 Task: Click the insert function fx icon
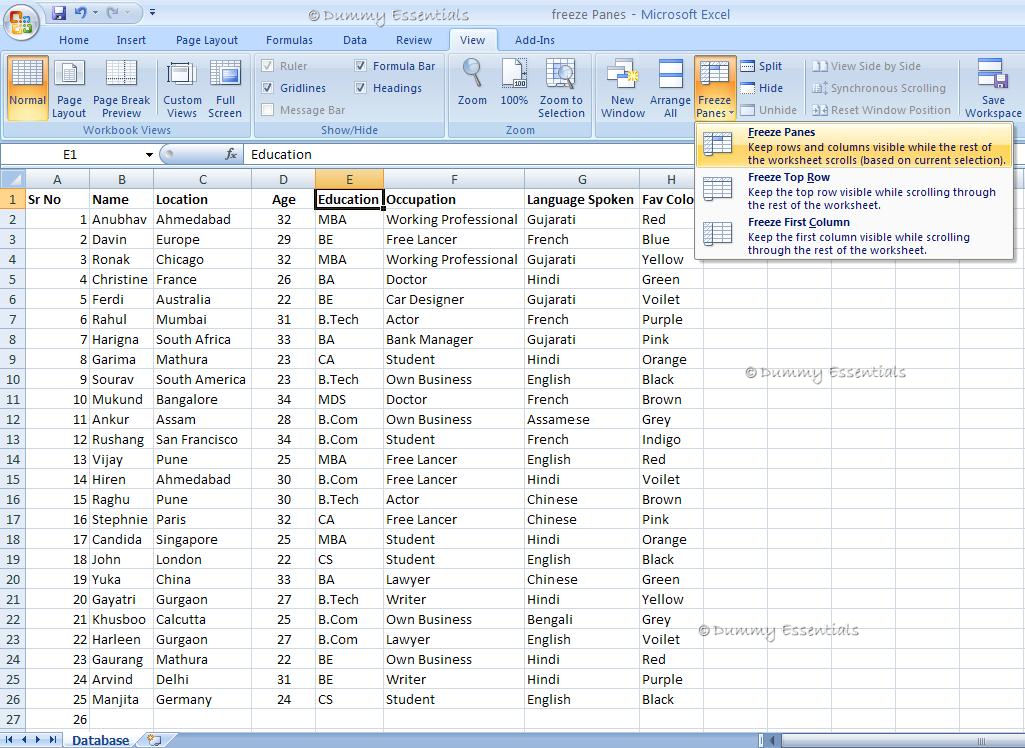[231, 154]
